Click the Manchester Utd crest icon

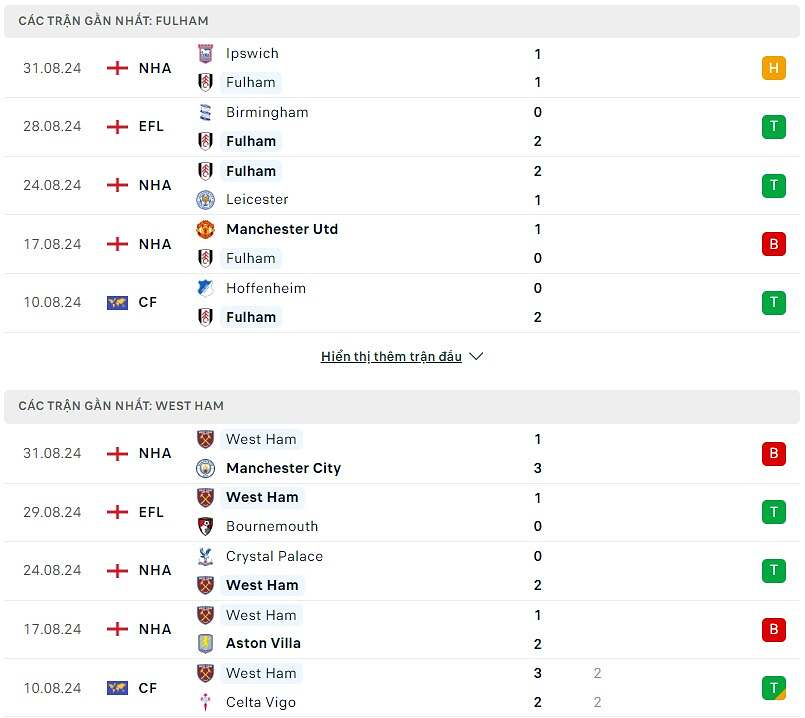(205, 229)
